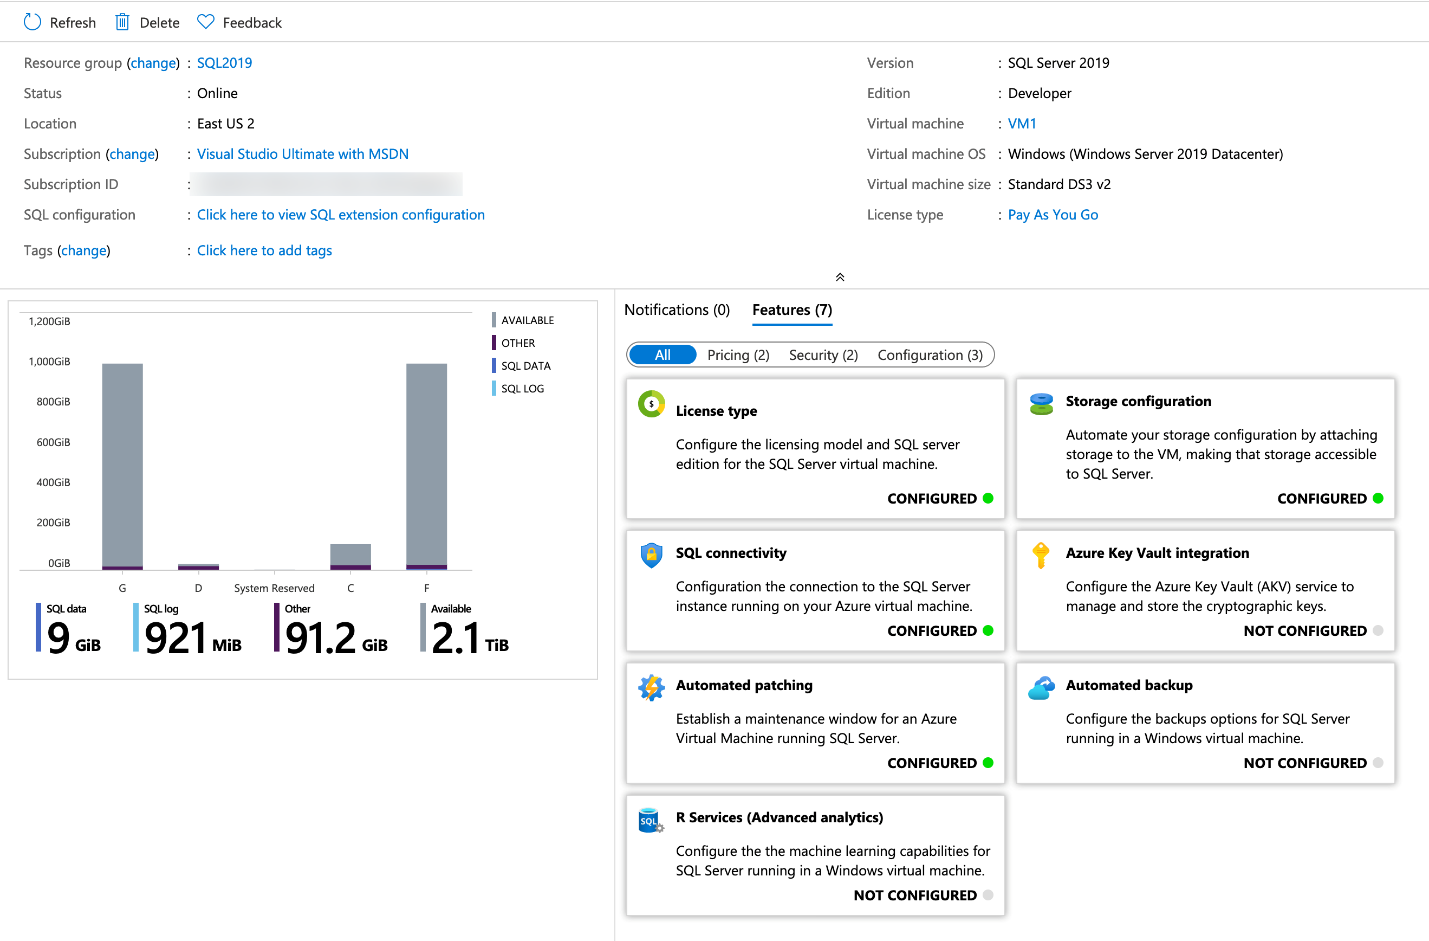Image resolution: width=1429 pixels, height=941 pixels.
Task: Open the VM1 virtual machine link
Action: tap(1022, 124)
